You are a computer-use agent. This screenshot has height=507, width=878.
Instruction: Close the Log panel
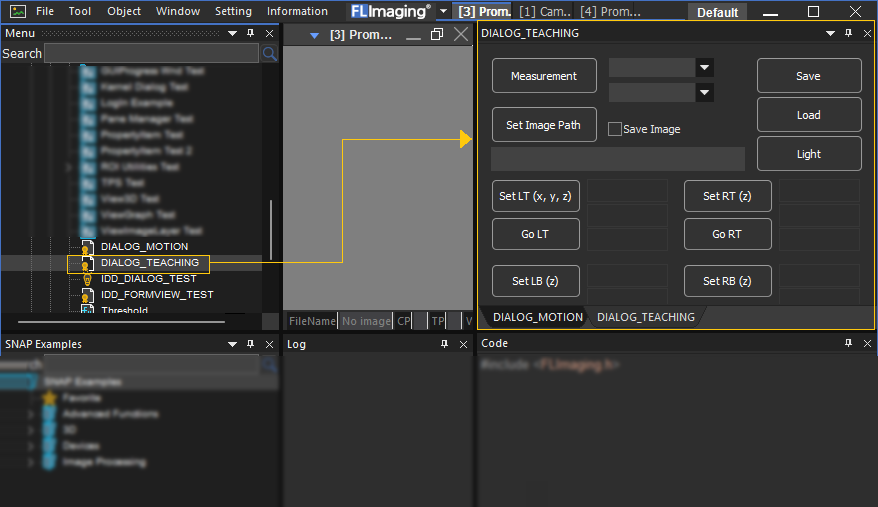(x=463, y=344)
